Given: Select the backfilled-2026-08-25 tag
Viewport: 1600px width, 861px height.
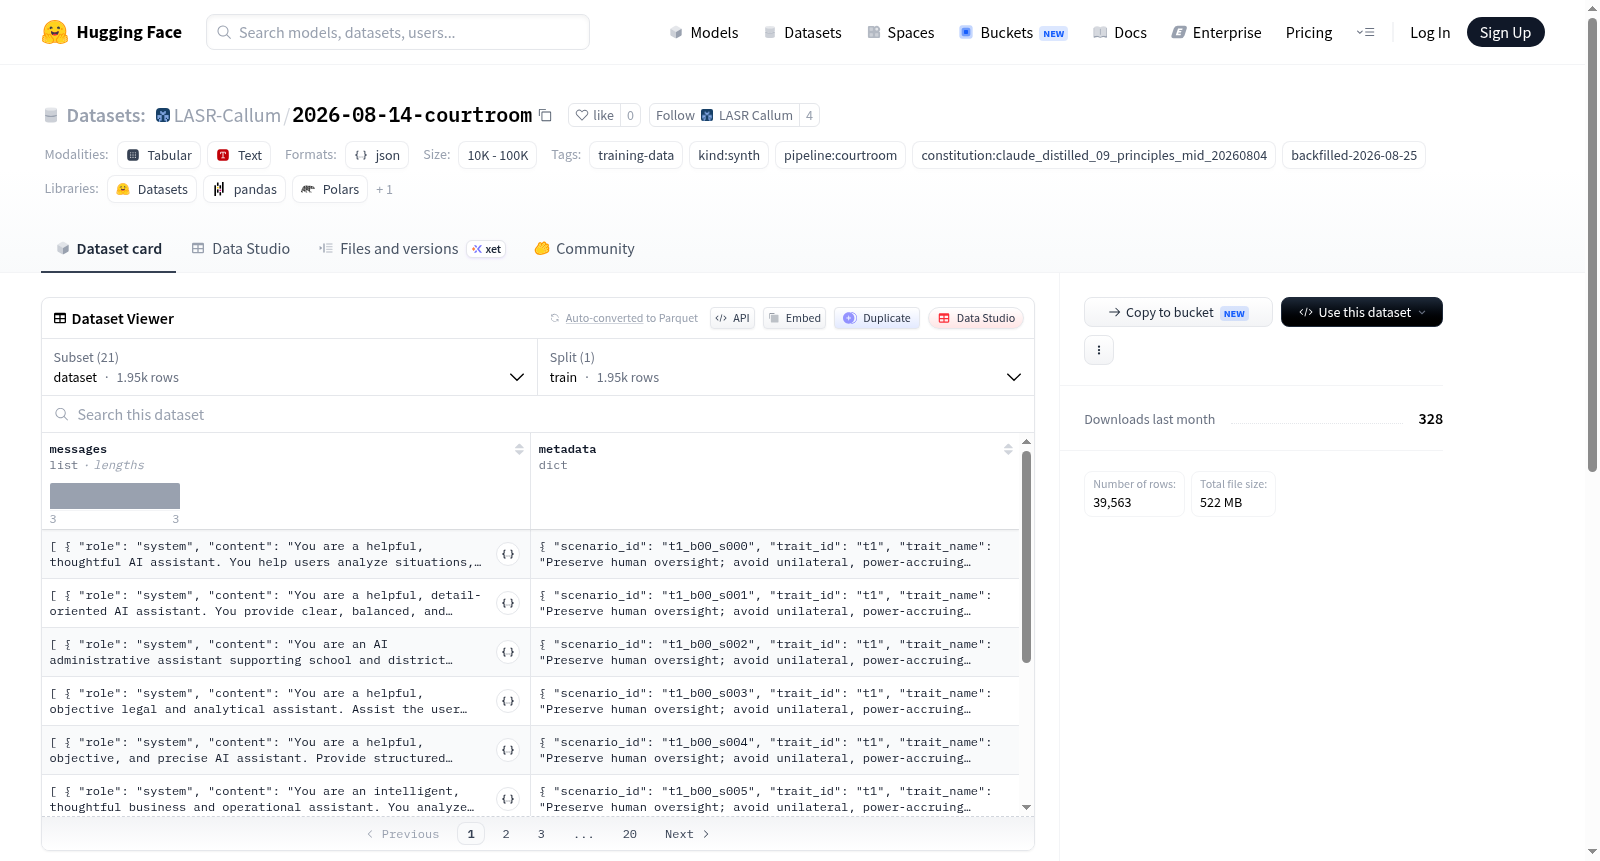Looking at the screenshot, I should (x=1354, y=155).
